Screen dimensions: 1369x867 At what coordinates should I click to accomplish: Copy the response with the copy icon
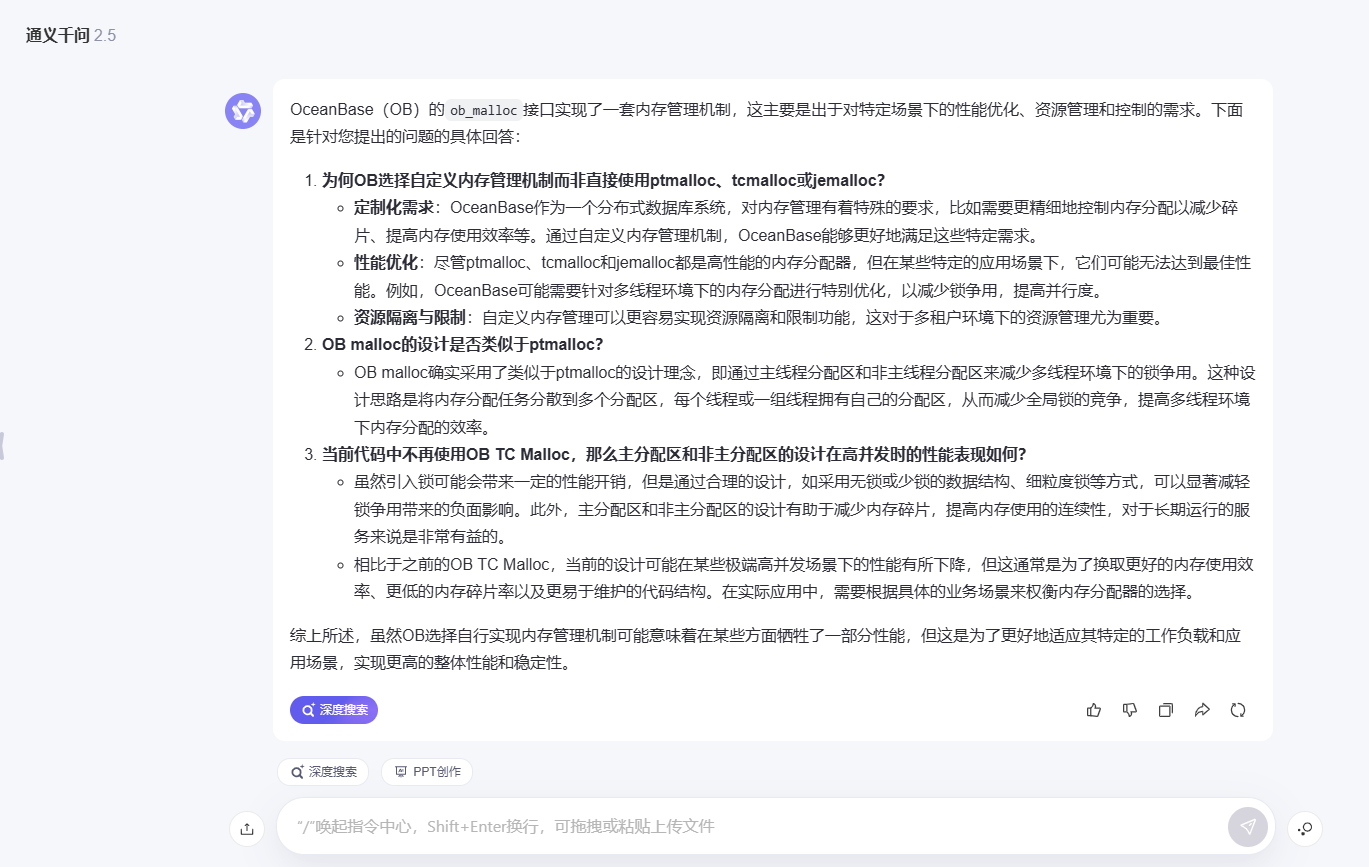[1166, 710]
